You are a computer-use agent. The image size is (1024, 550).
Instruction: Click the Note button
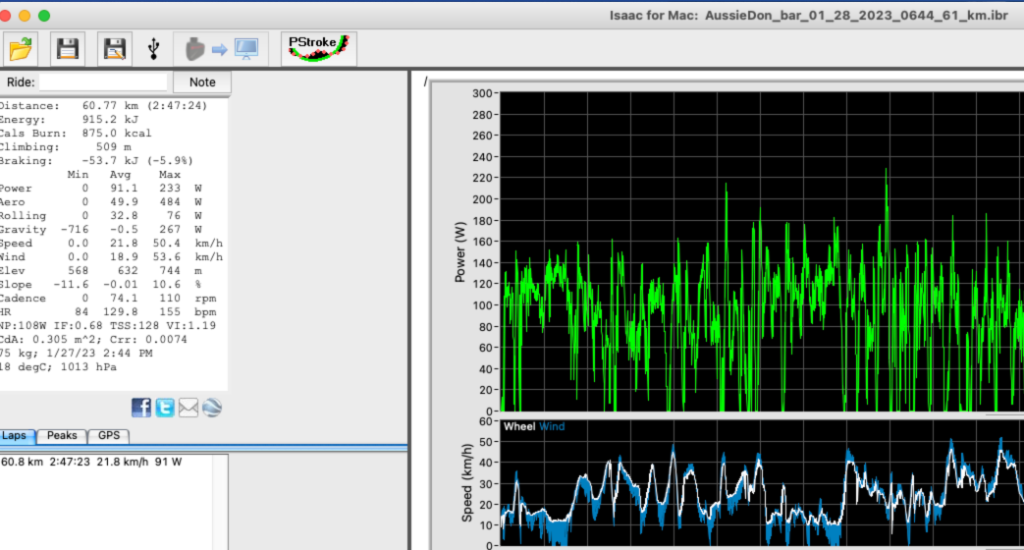click(x=202, y=82)
